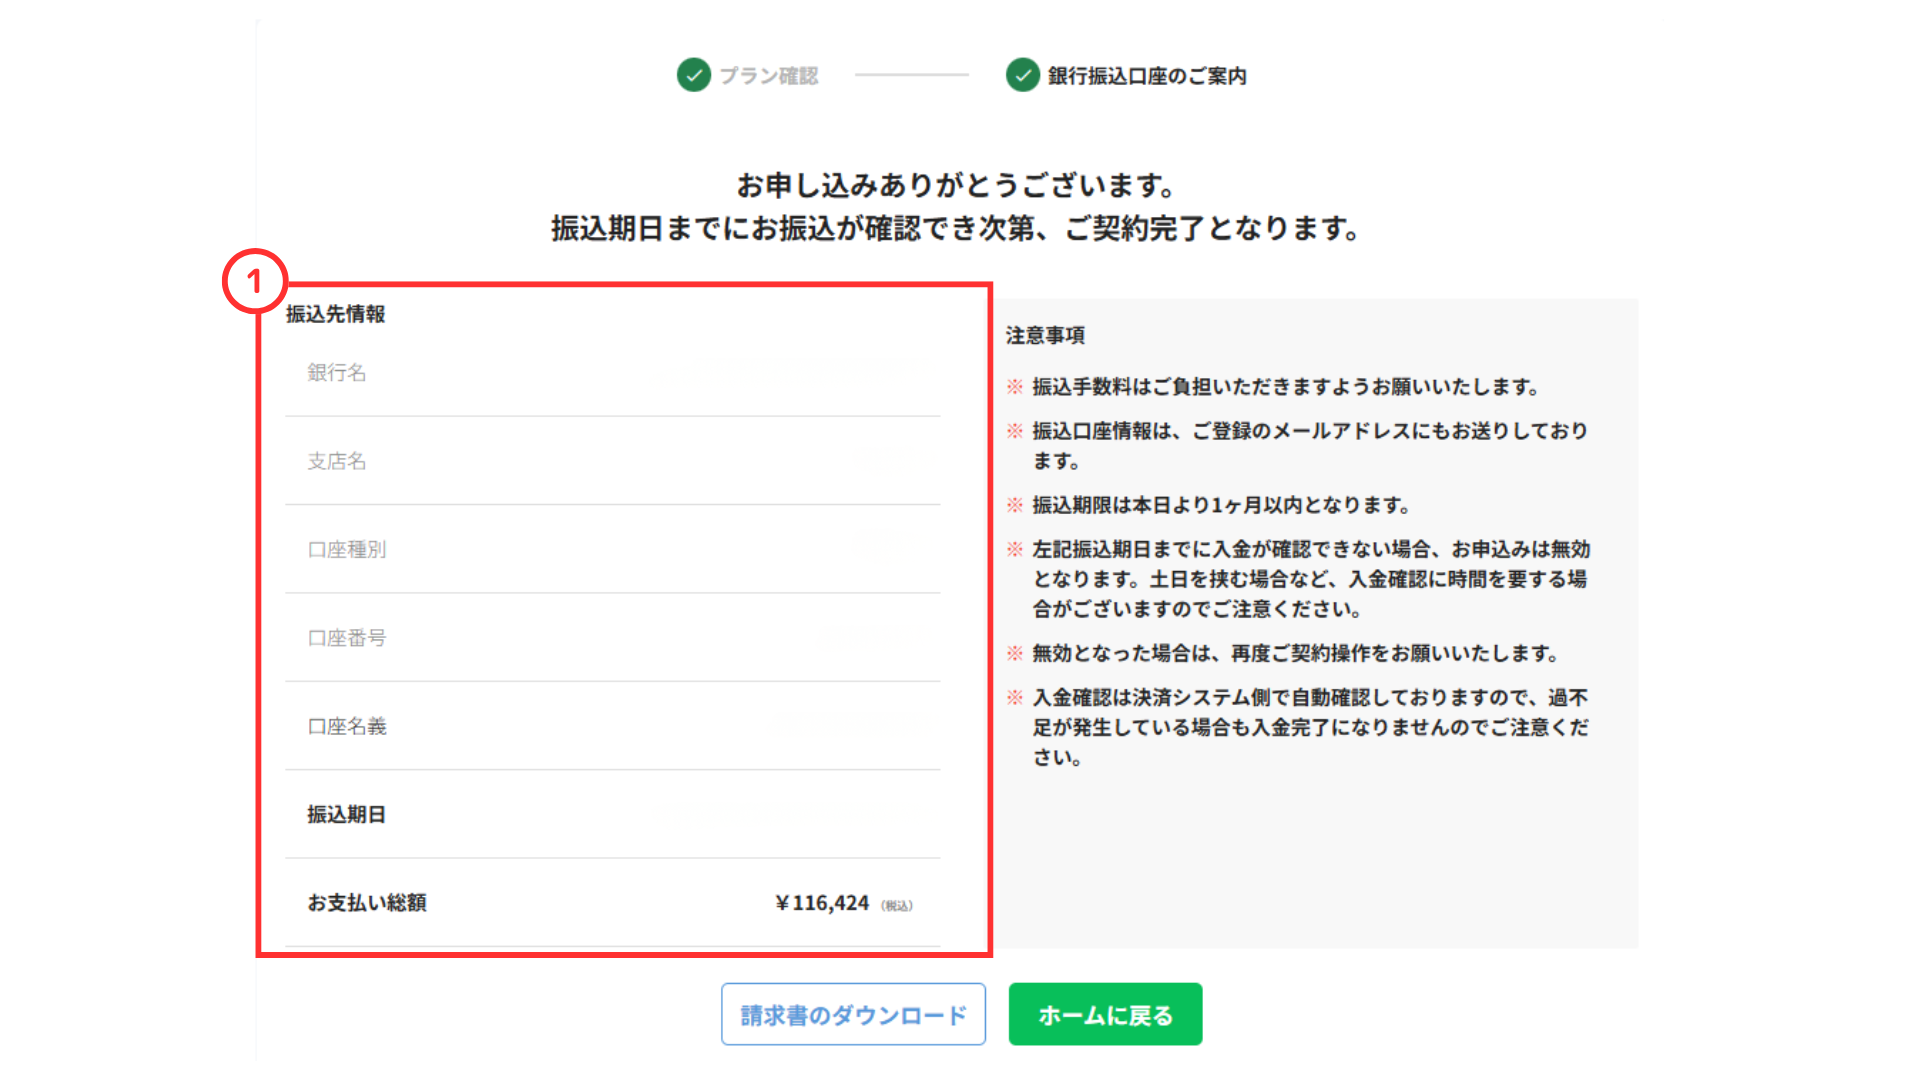Click the 支店名 row label

[337, 461]
